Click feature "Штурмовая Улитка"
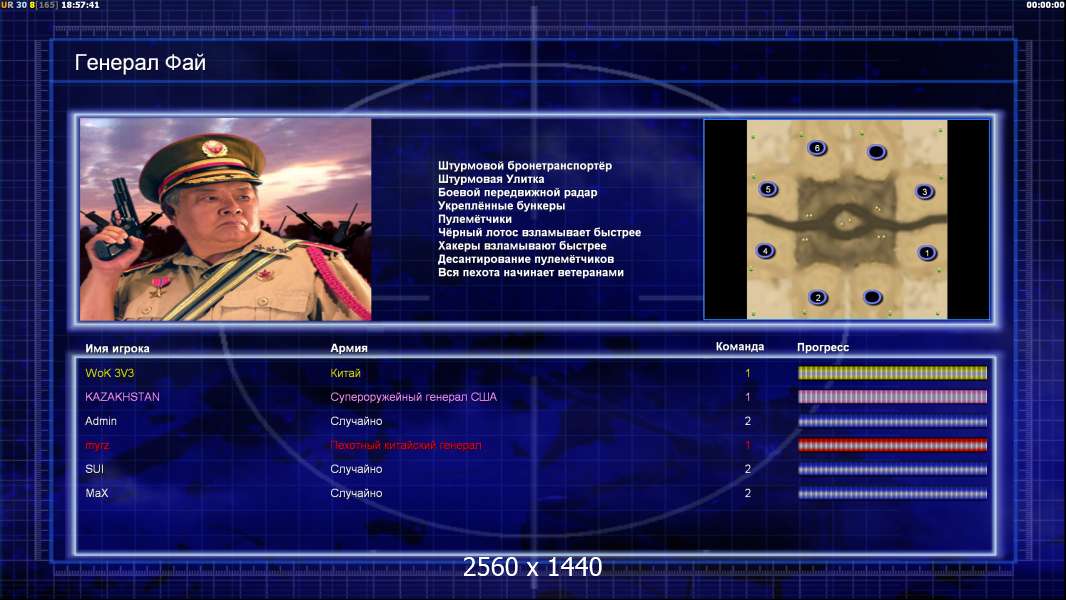Screen dimensions: 1066x600 coord(491,179)
